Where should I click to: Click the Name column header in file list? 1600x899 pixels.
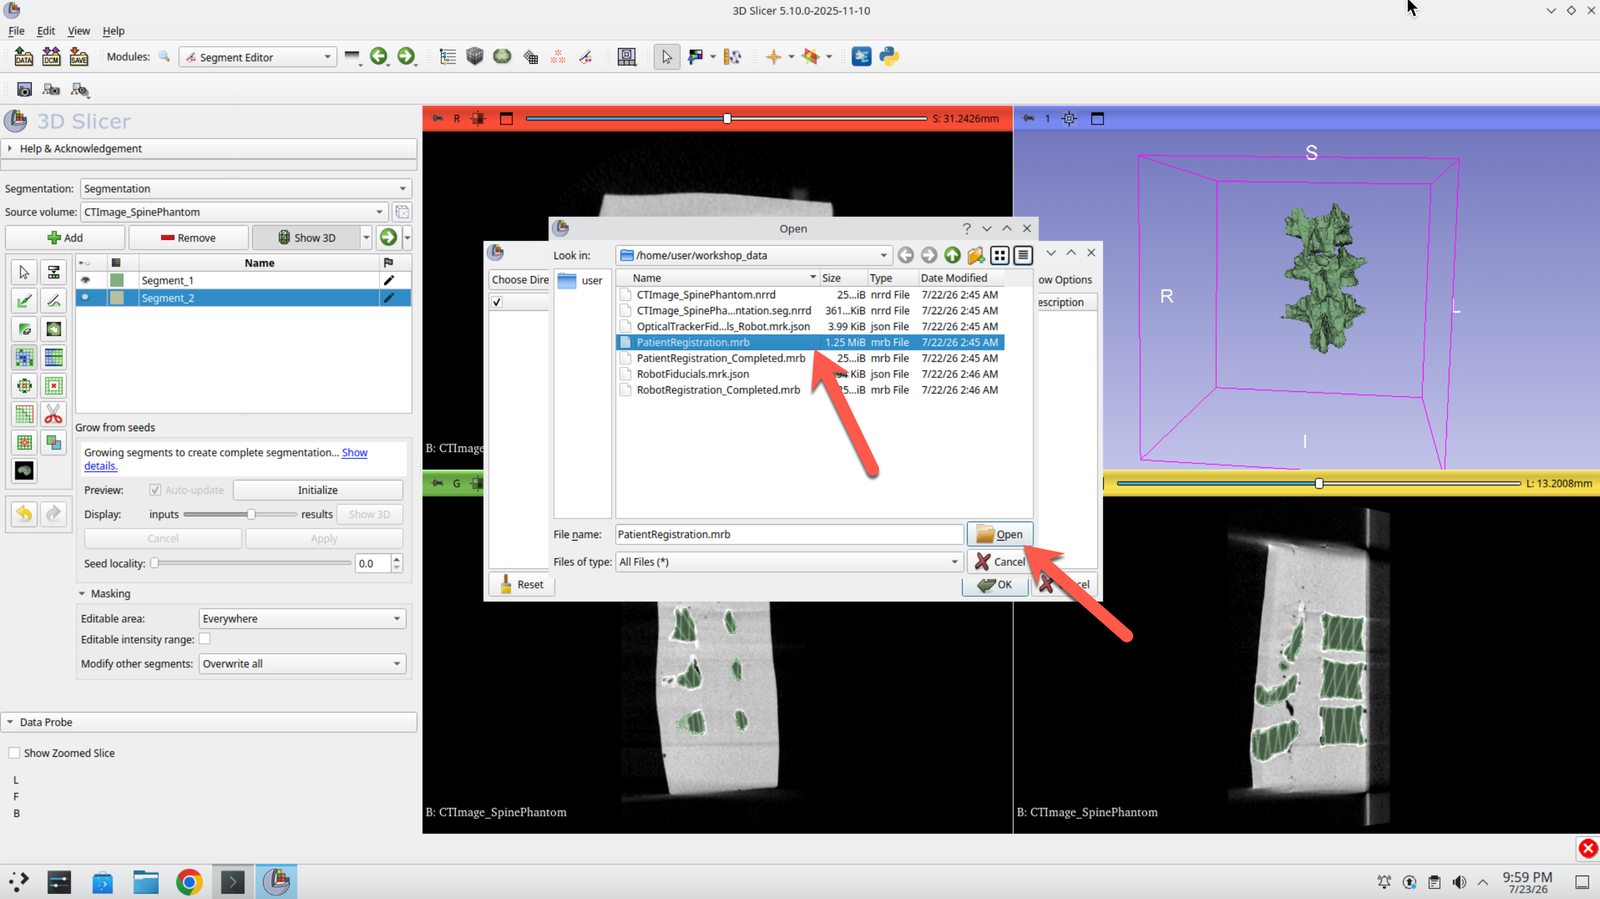(717, 278)
